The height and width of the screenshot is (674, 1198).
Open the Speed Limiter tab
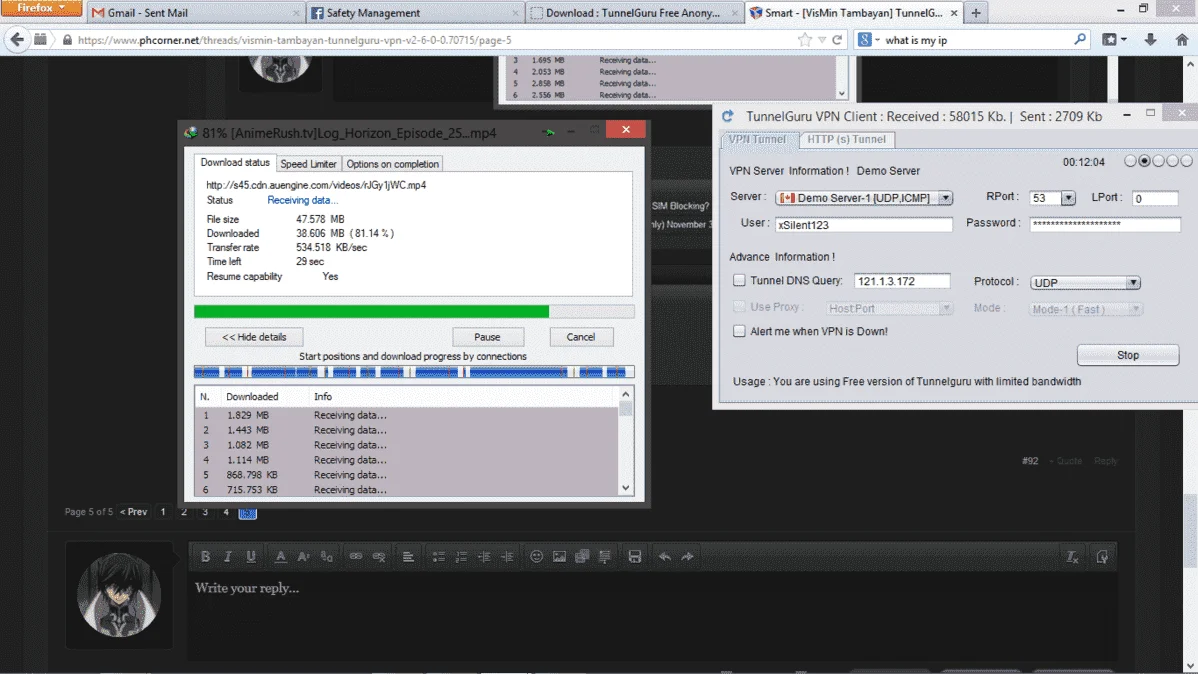(308, 164)
